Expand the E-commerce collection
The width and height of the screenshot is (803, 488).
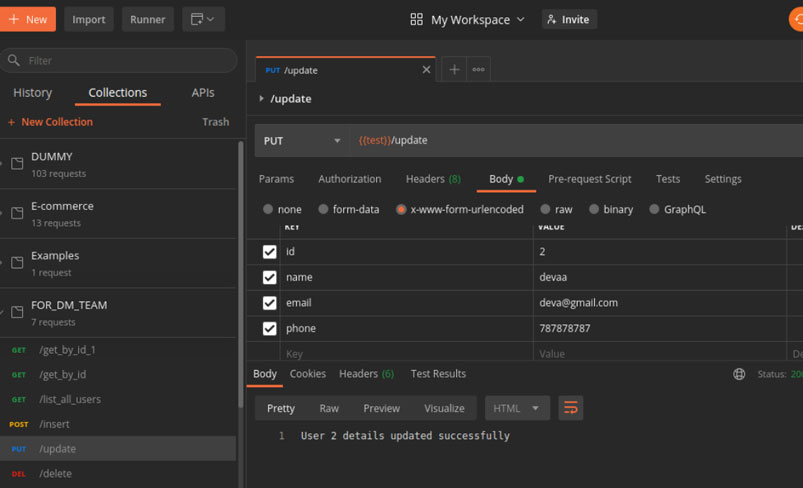point(2,213)
